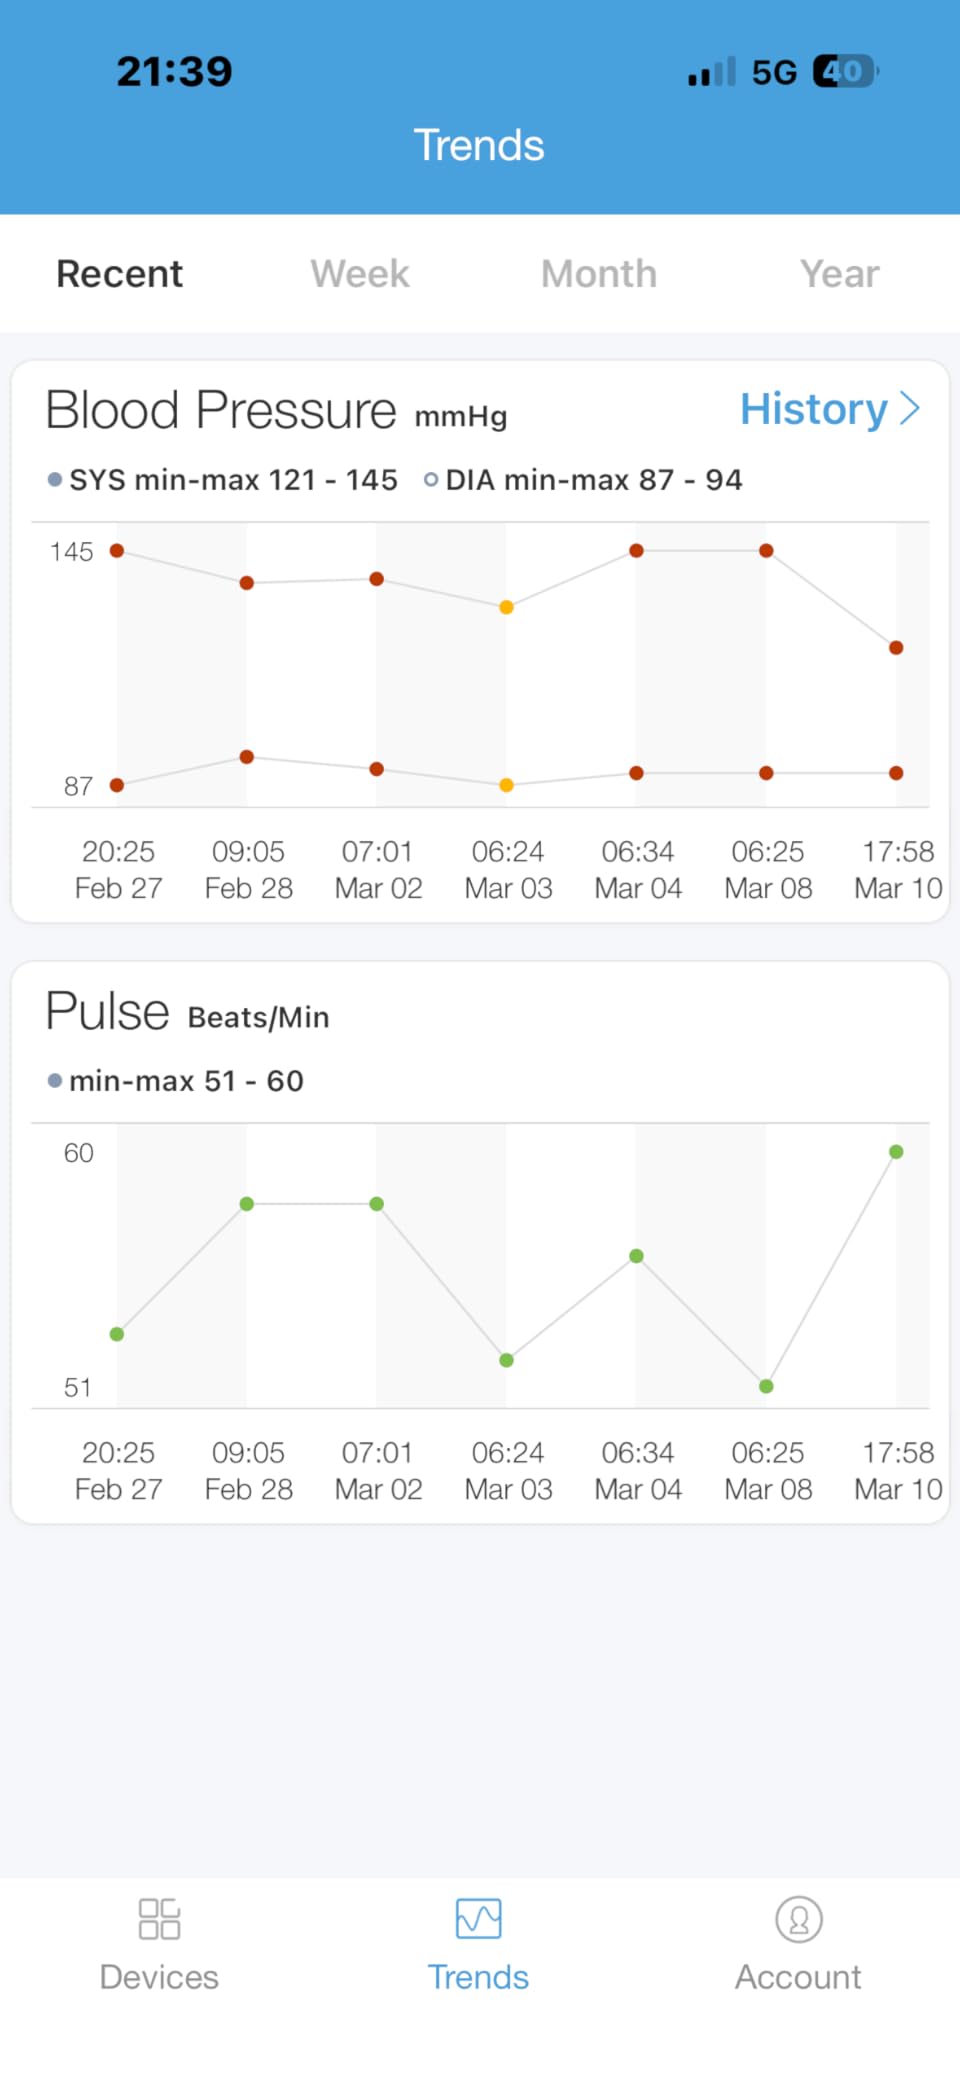960x2082 pixels.
Task: Select the Recent tab
Action: [x=120, y=274]
